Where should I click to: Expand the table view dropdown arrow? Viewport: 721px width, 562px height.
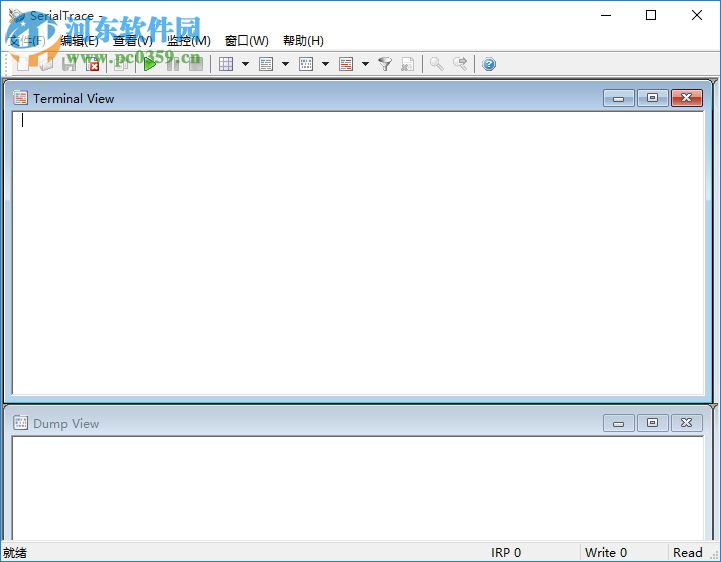pos(246,64)
